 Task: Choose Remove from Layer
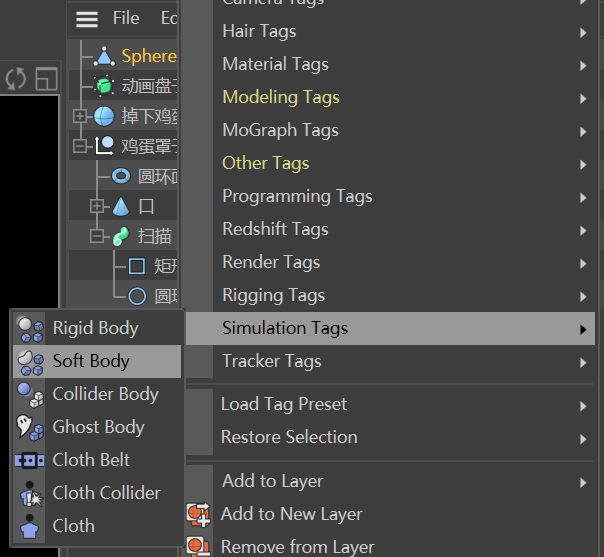(390, 546)
